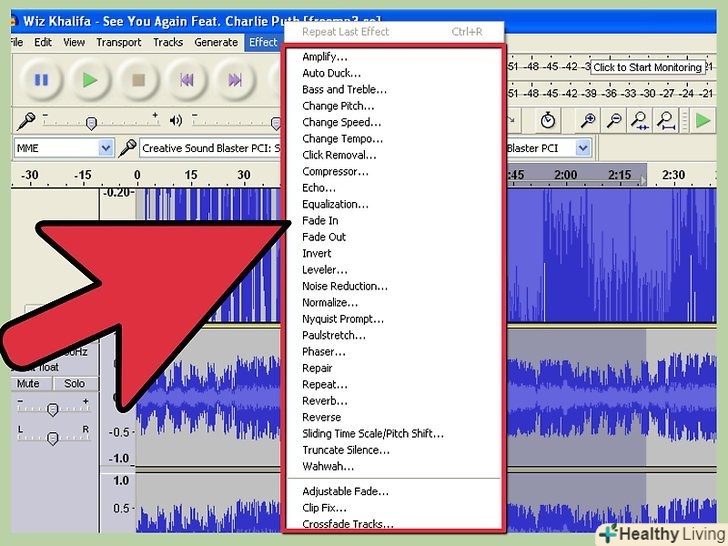Image resolution: width=728 pixels, height=546 pixels.
Task: Start playback with the big Play button
Action: (90, 80)
